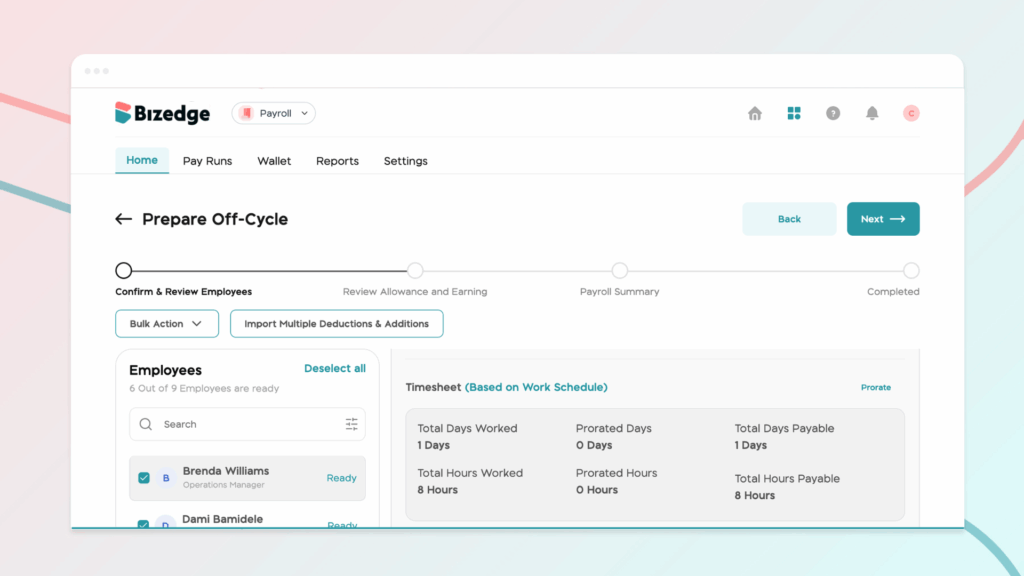The height and width of the screenshot is (576, 1024).
Task: Click the Deselect all link
Action: (x=335, y=369)
